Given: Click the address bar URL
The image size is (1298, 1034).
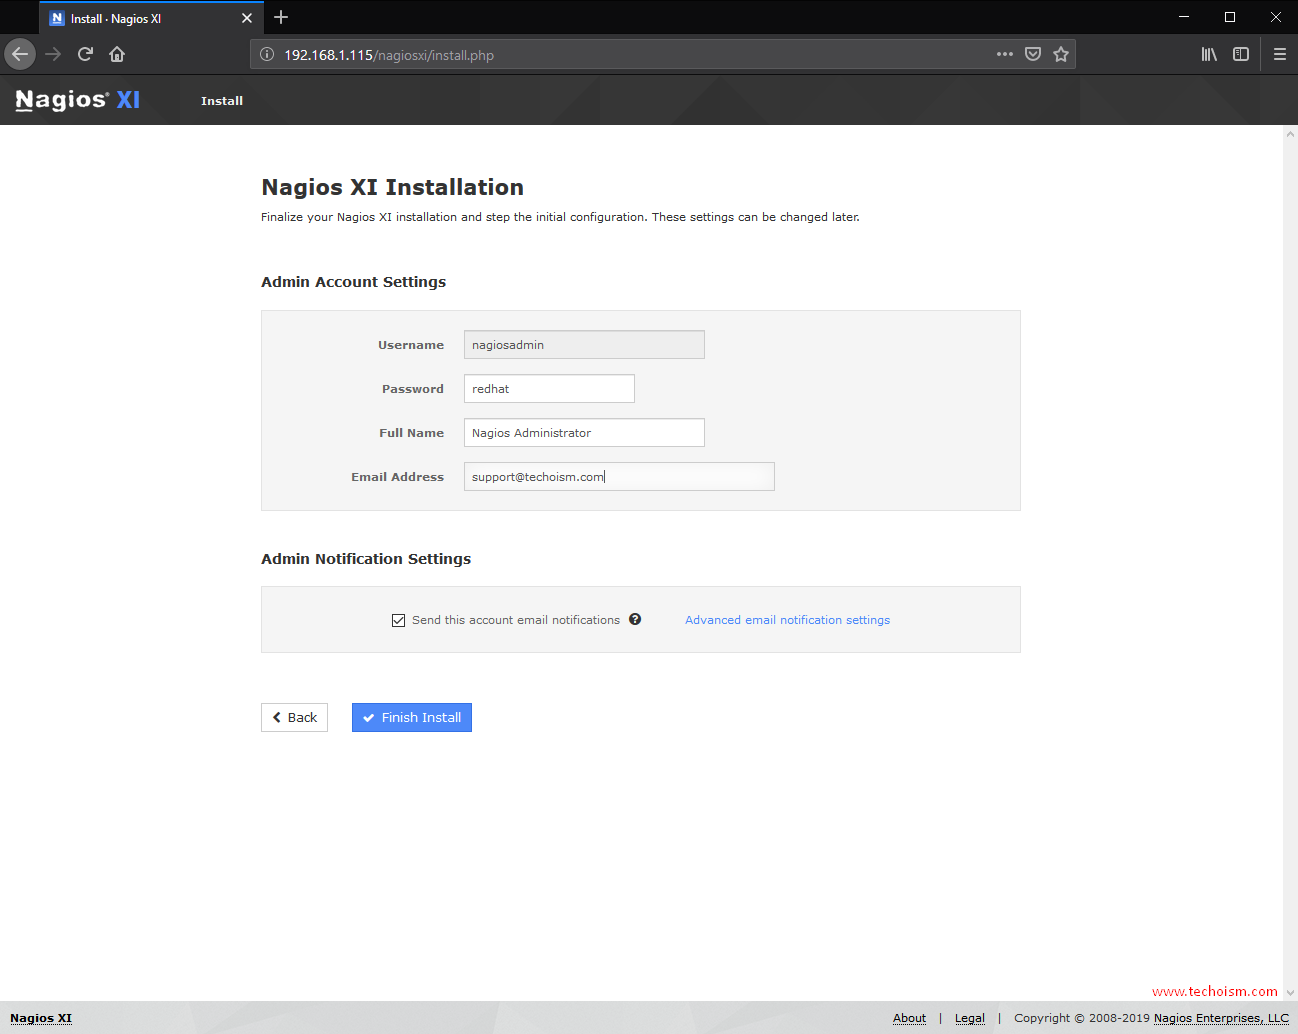Looking at the screenshot, I should pyautogui.click(x=389, y=55).
